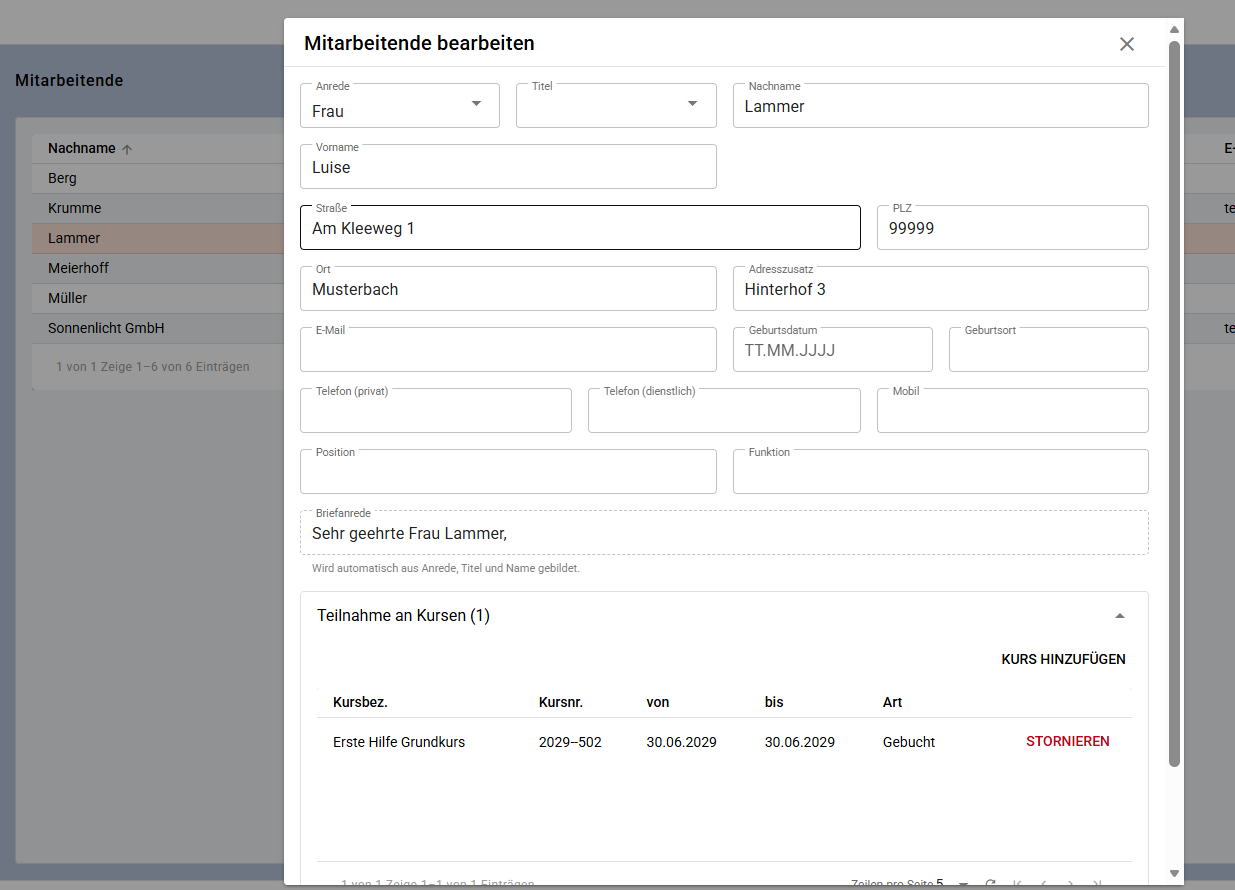Viewport: 1235px width, 890px height.
Task: Open the Anrede dropdown showing Frau
Action: point(400,106)
